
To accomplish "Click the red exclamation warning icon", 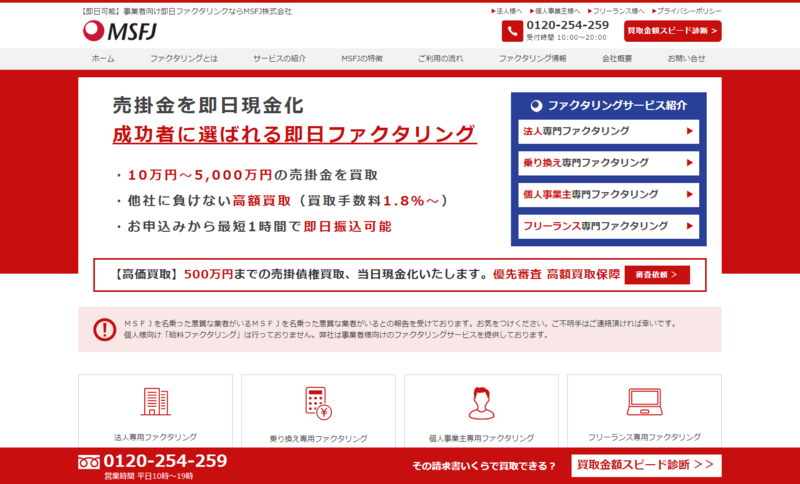I will [x=105, y=329].
